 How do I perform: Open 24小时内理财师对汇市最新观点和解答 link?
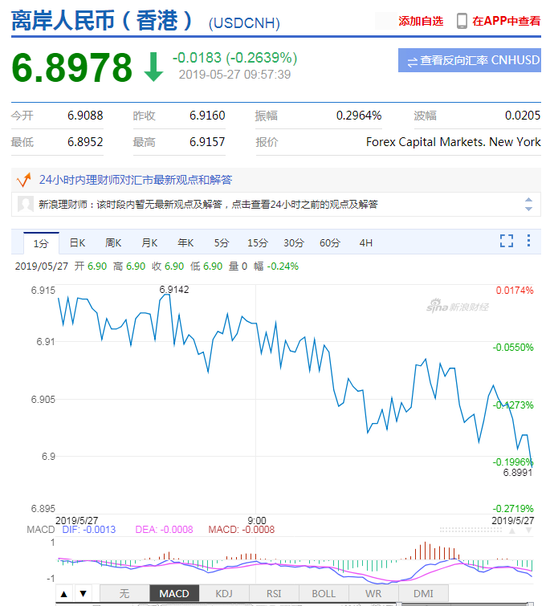(x=135, y=180)
